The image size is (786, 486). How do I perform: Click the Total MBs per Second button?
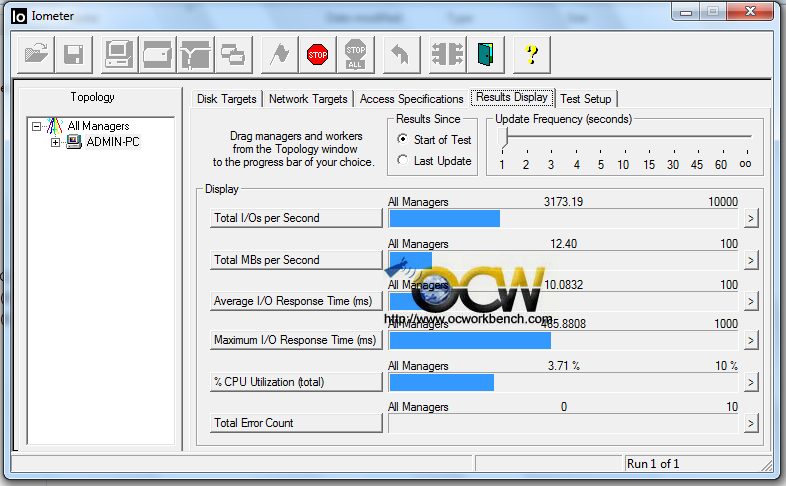296,260
